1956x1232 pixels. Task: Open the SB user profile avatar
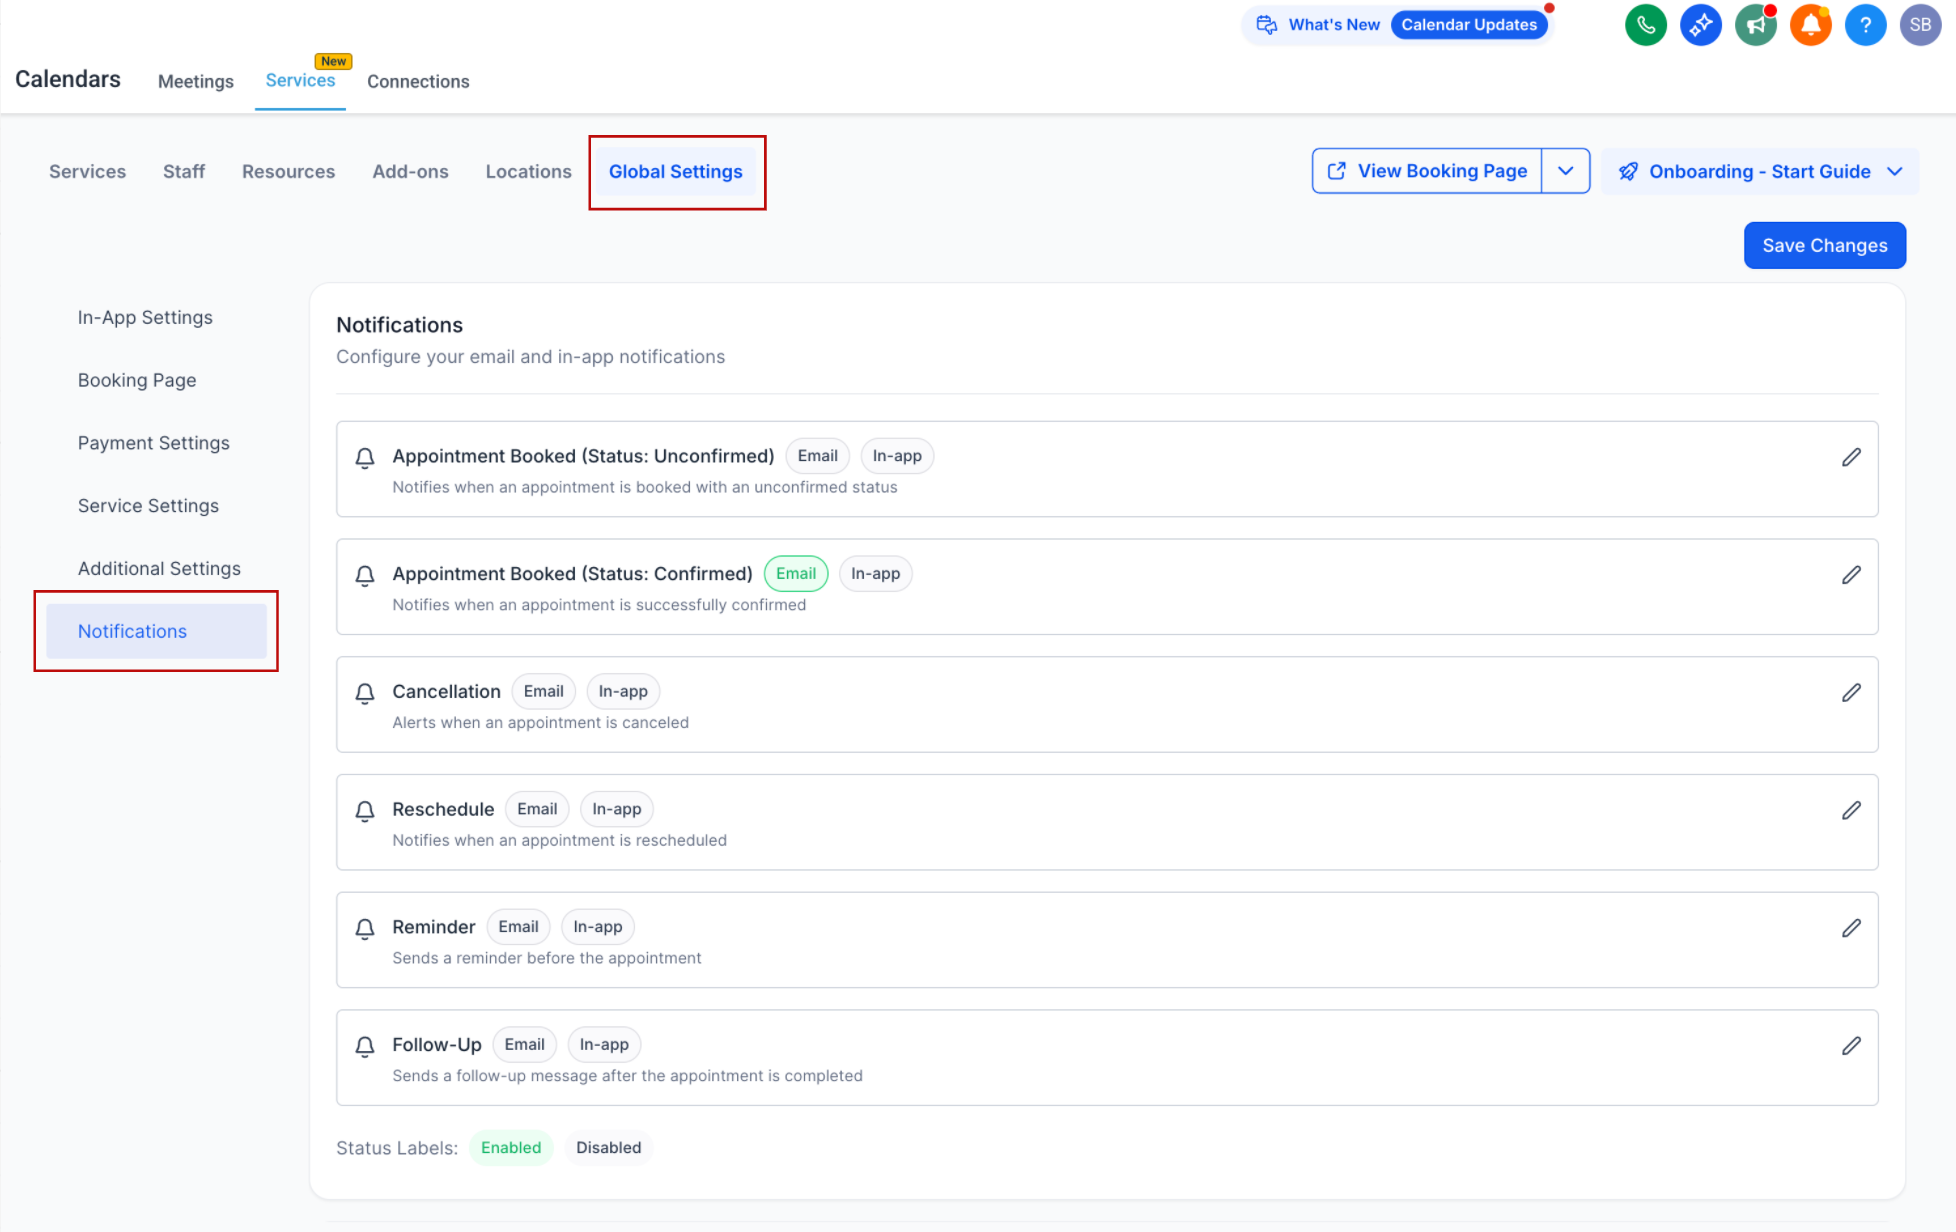pyautogui.click(x=1920, y=25)
